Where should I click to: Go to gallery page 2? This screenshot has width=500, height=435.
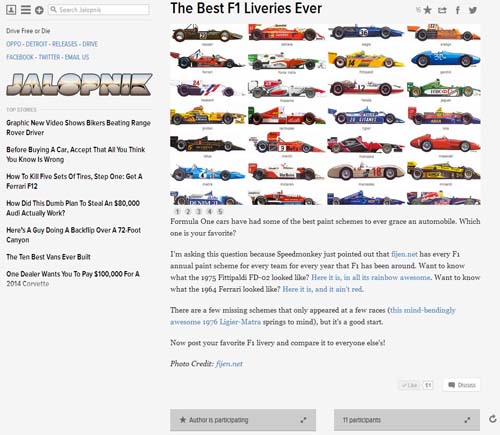pyautogui.click(x=188, y=211)
